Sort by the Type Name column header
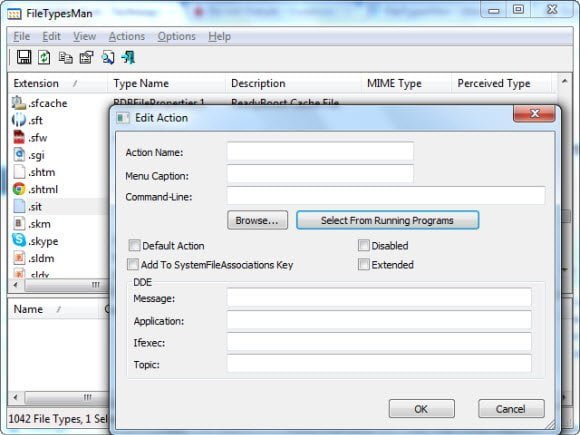The height and width of the screenshot is (435, 580). [x=166, y=83]
